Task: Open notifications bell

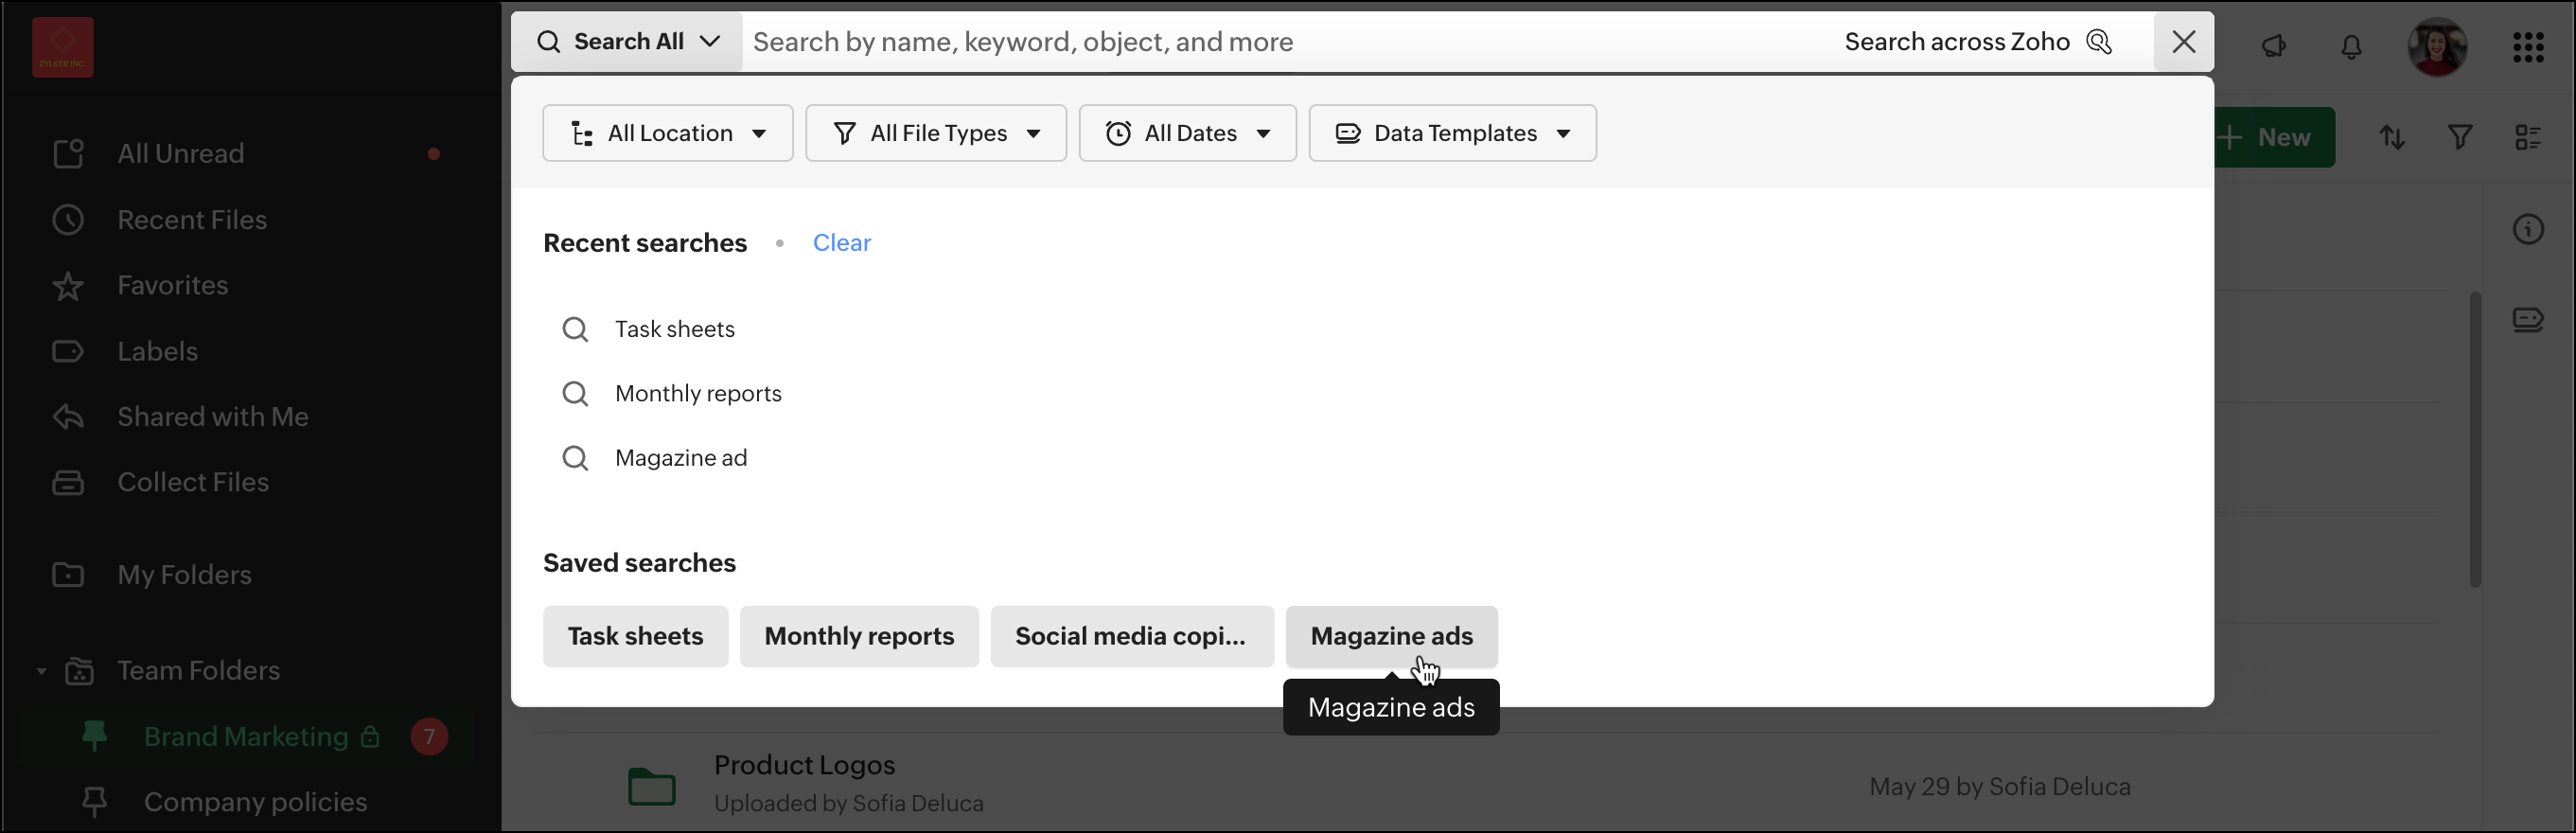Action: click(2352, 46)
